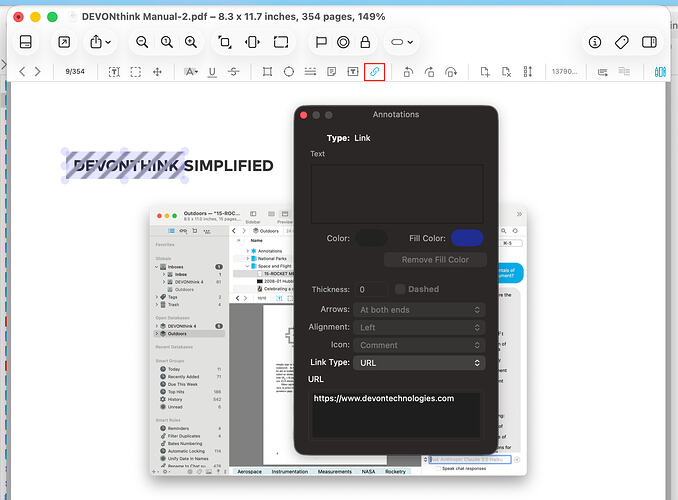Toggle the document lock icon
Screen dimensions: 678x500
tap(365, 42)
